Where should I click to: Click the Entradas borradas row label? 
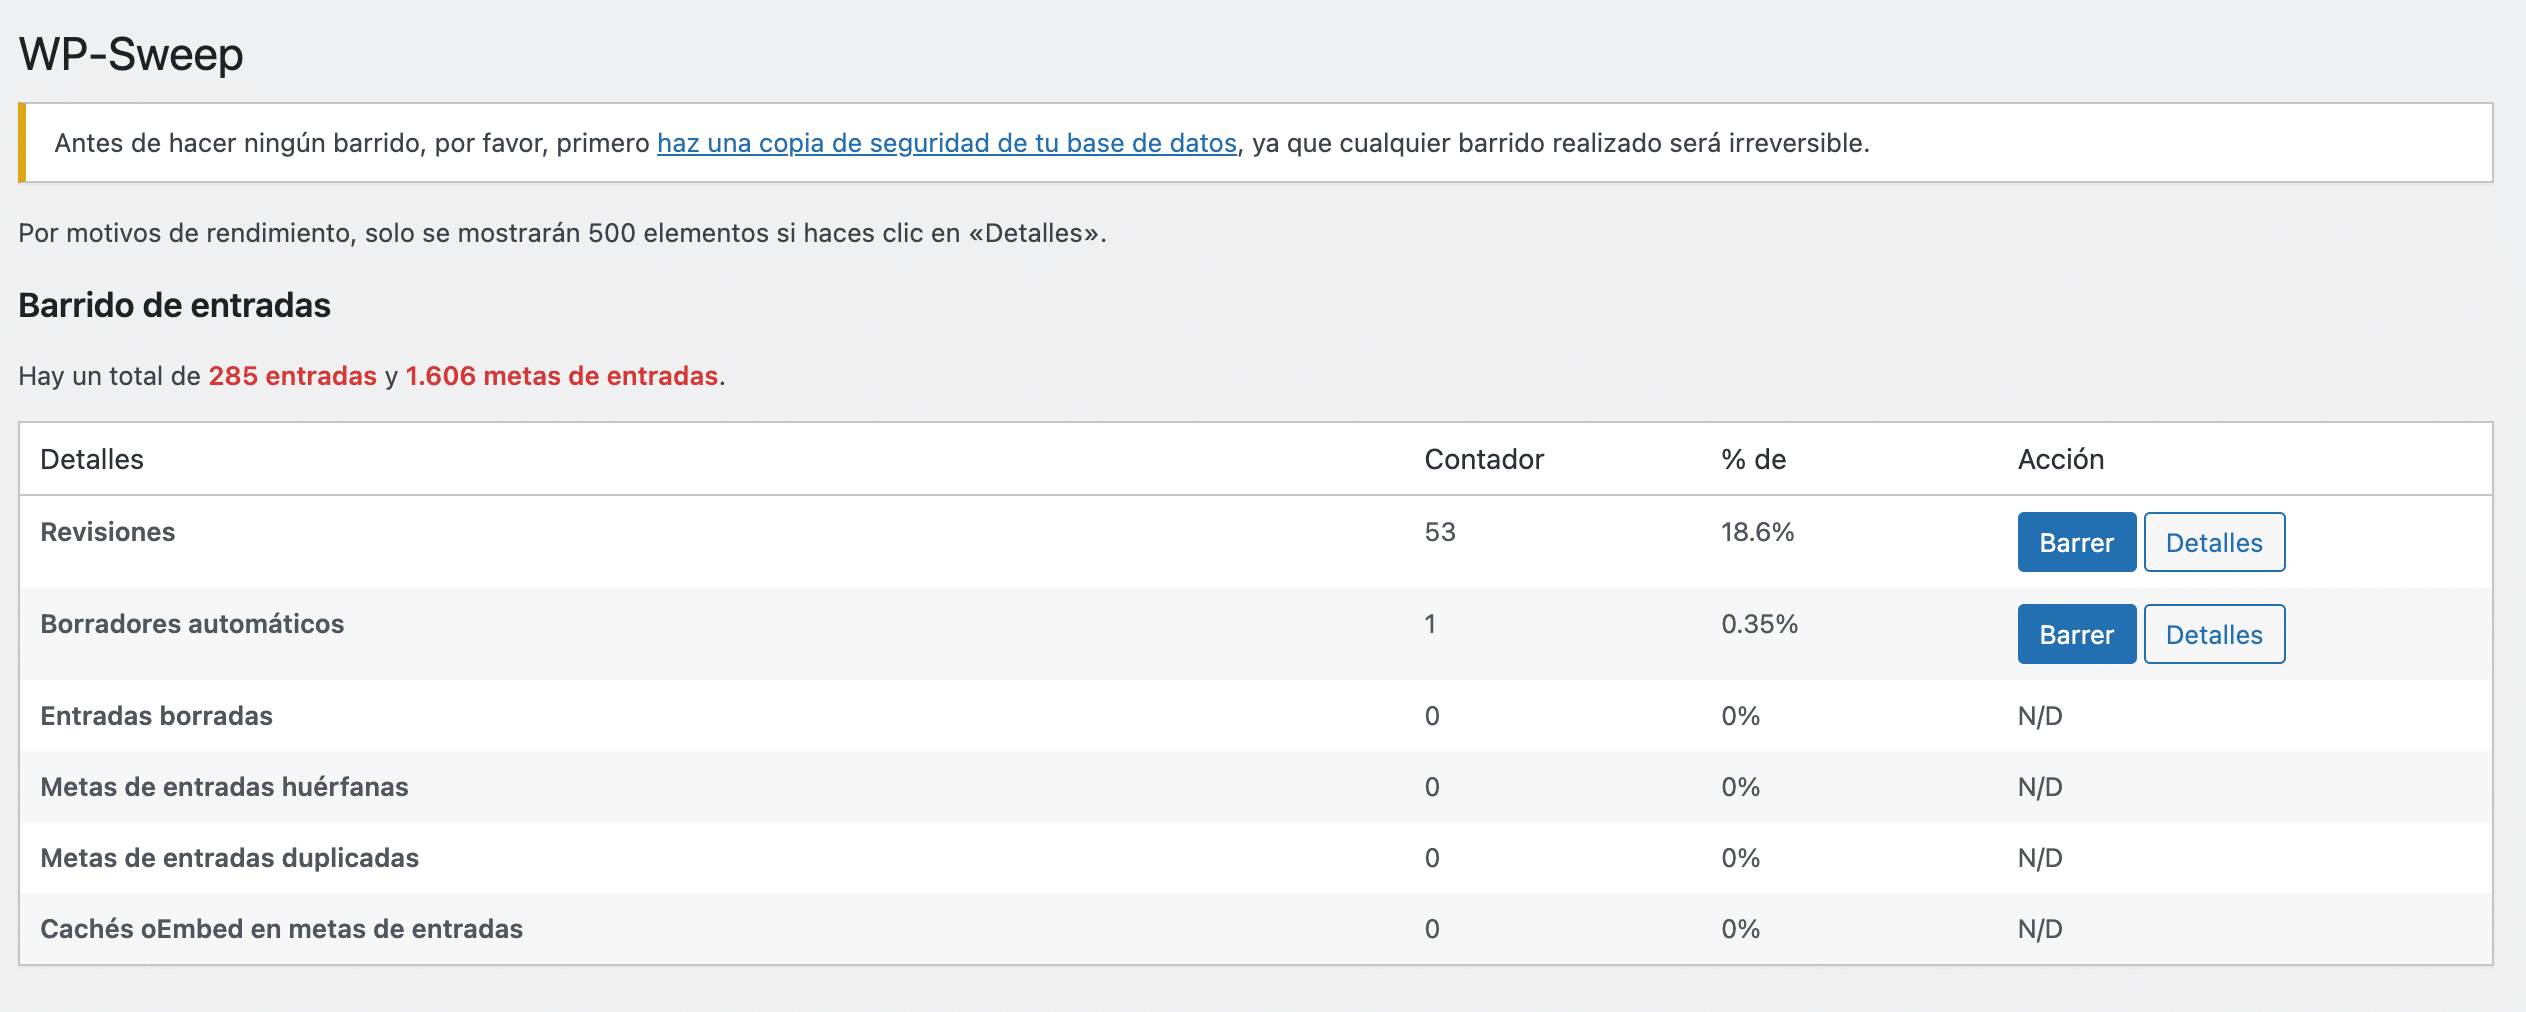[x=156, y=716]
